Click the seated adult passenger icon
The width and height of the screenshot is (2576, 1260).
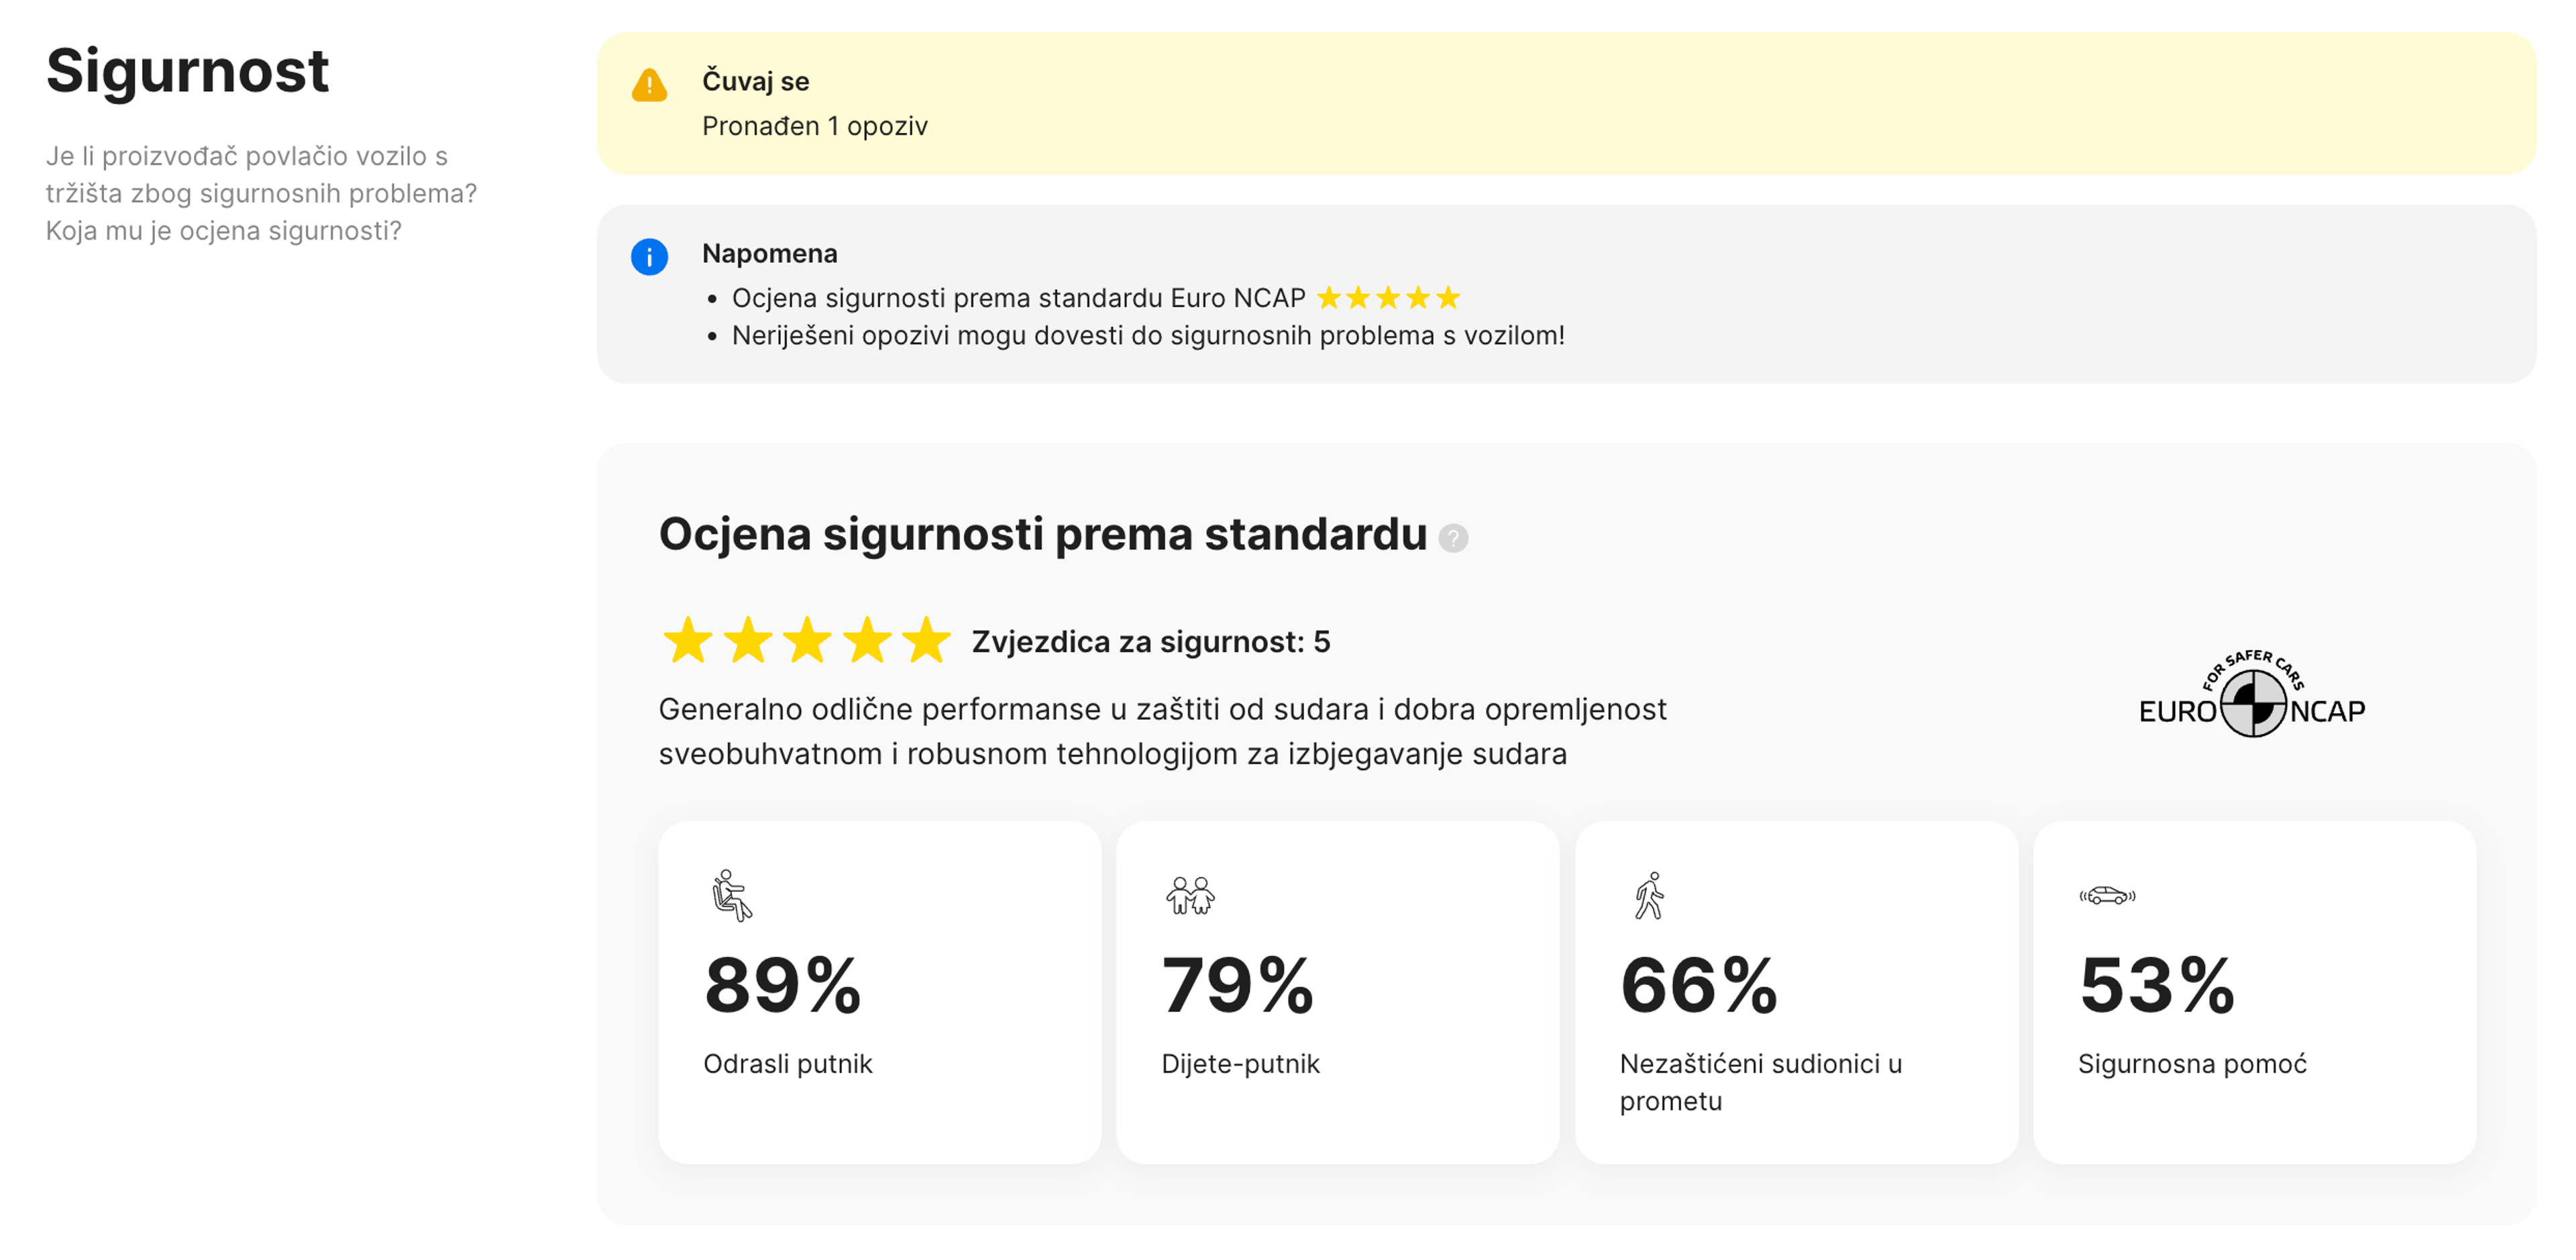tap(732, 895)
